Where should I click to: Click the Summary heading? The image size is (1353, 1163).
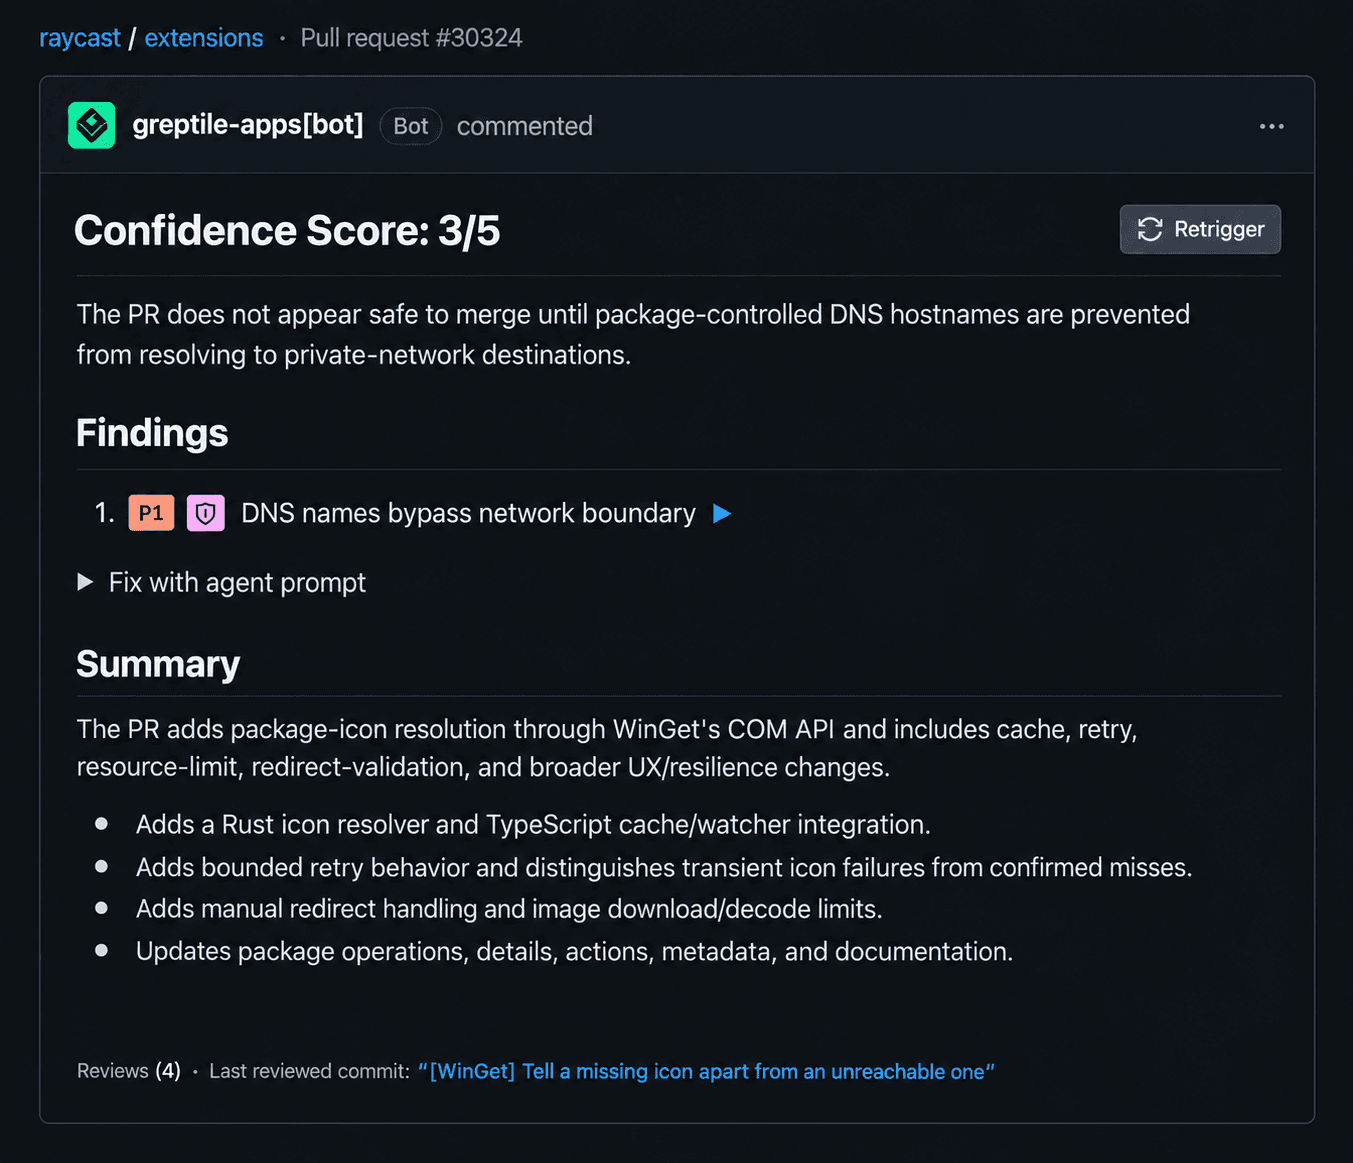158,664
